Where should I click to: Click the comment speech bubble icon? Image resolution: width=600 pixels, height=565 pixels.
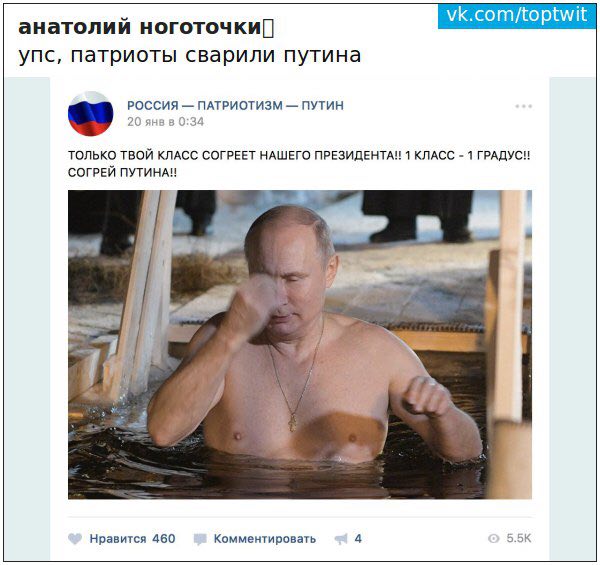200,539
